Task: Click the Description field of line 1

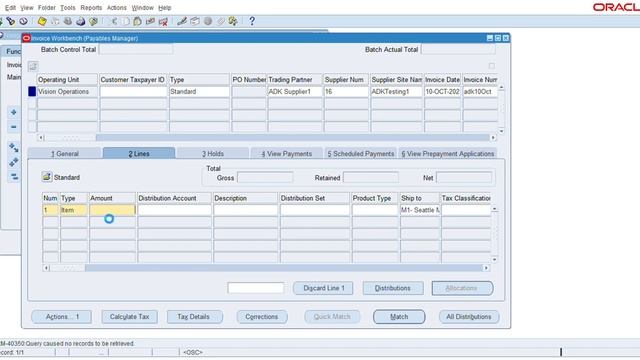Action: (x=245, y=210)
